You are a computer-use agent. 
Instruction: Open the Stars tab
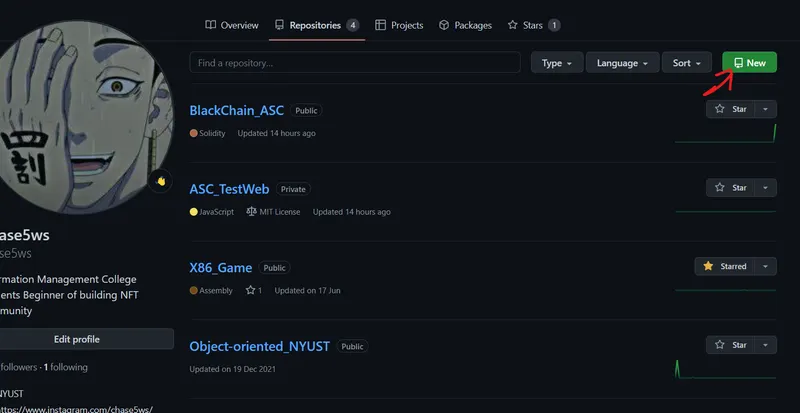[534, 25]
